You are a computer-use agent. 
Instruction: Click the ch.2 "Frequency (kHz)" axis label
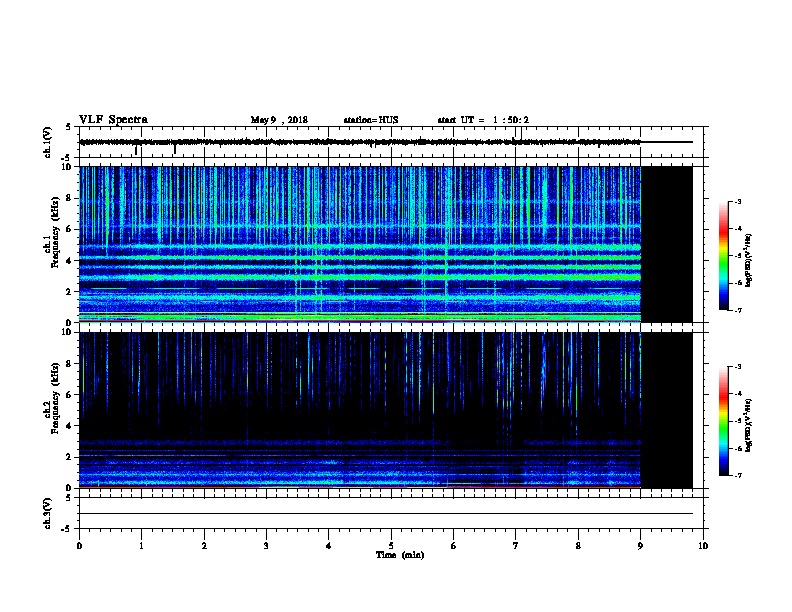[x=55, y=398]
